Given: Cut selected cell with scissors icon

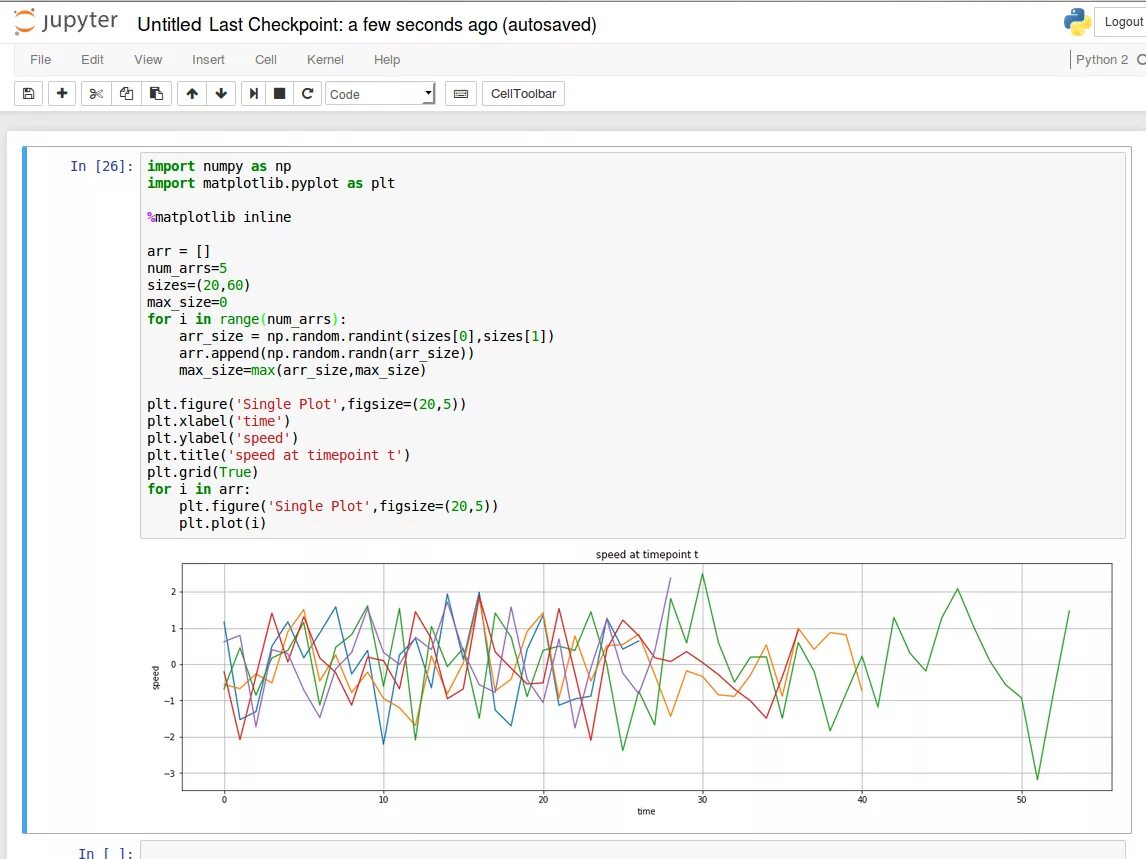Looking at the screenshot, I should click(96, 94).
